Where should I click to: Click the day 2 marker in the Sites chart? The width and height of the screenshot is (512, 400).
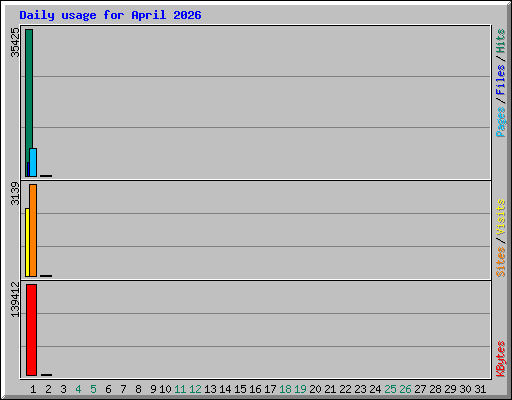click(46, 276)
